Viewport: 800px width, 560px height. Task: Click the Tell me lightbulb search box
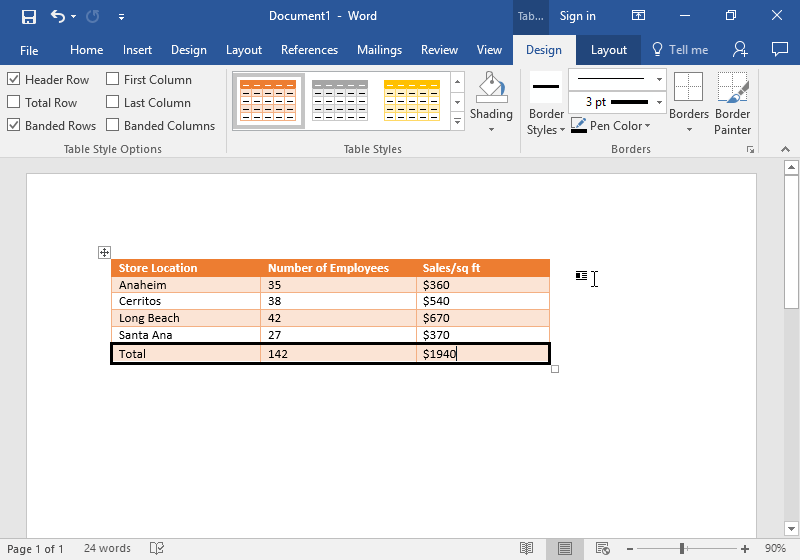(x=680, y=50)
